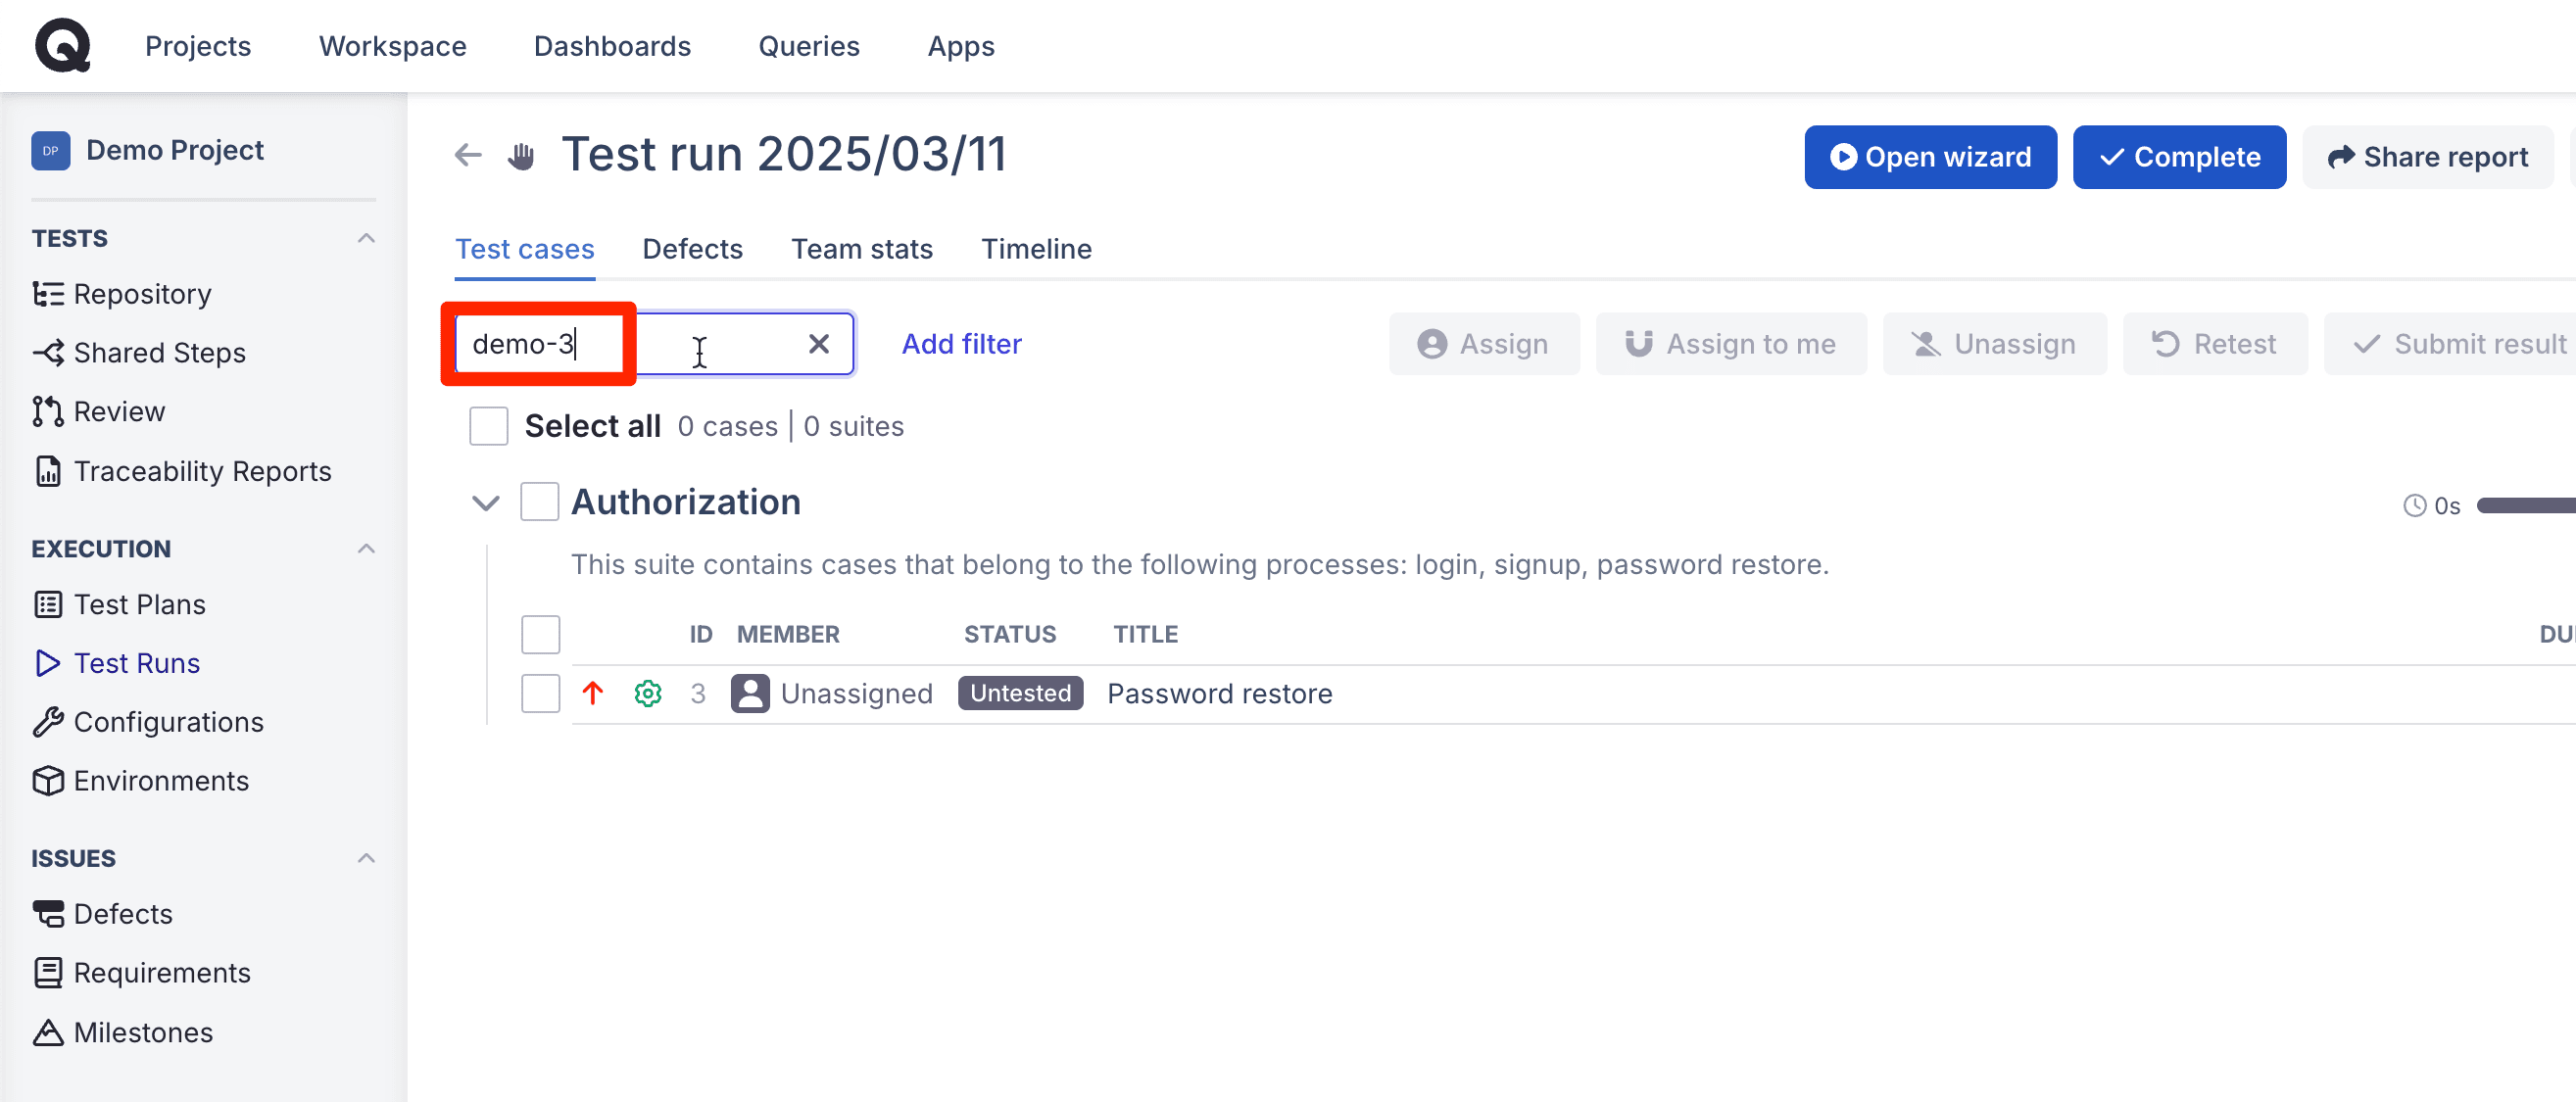Open the Dashboards menu

[x=612, y=46]
